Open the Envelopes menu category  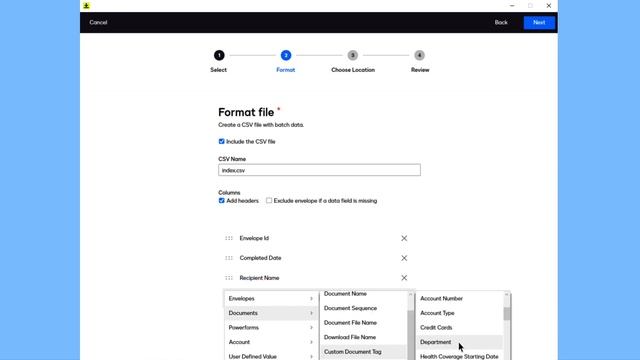click(270, 299)
